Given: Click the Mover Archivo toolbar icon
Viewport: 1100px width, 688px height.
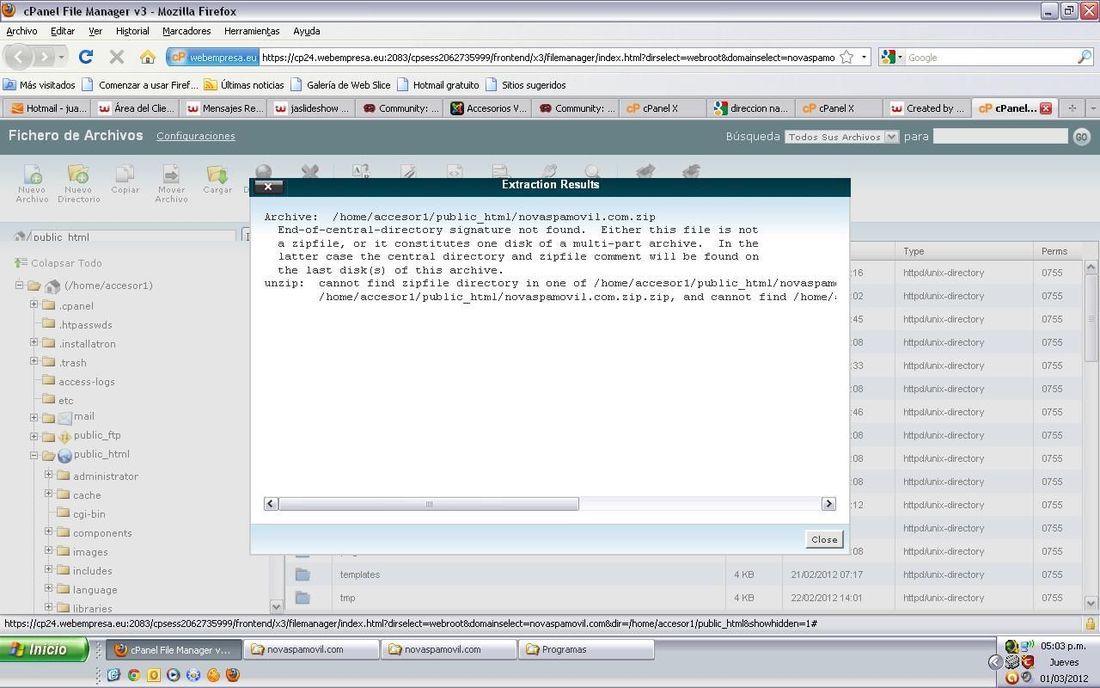Looking at the screenshot, I should click(x=171, y=184).
